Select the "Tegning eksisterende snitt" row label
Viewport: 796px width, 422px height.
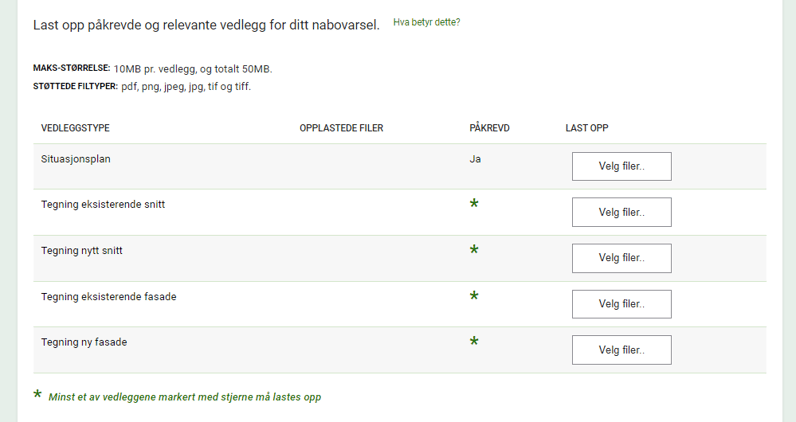[x=103, y=204]
